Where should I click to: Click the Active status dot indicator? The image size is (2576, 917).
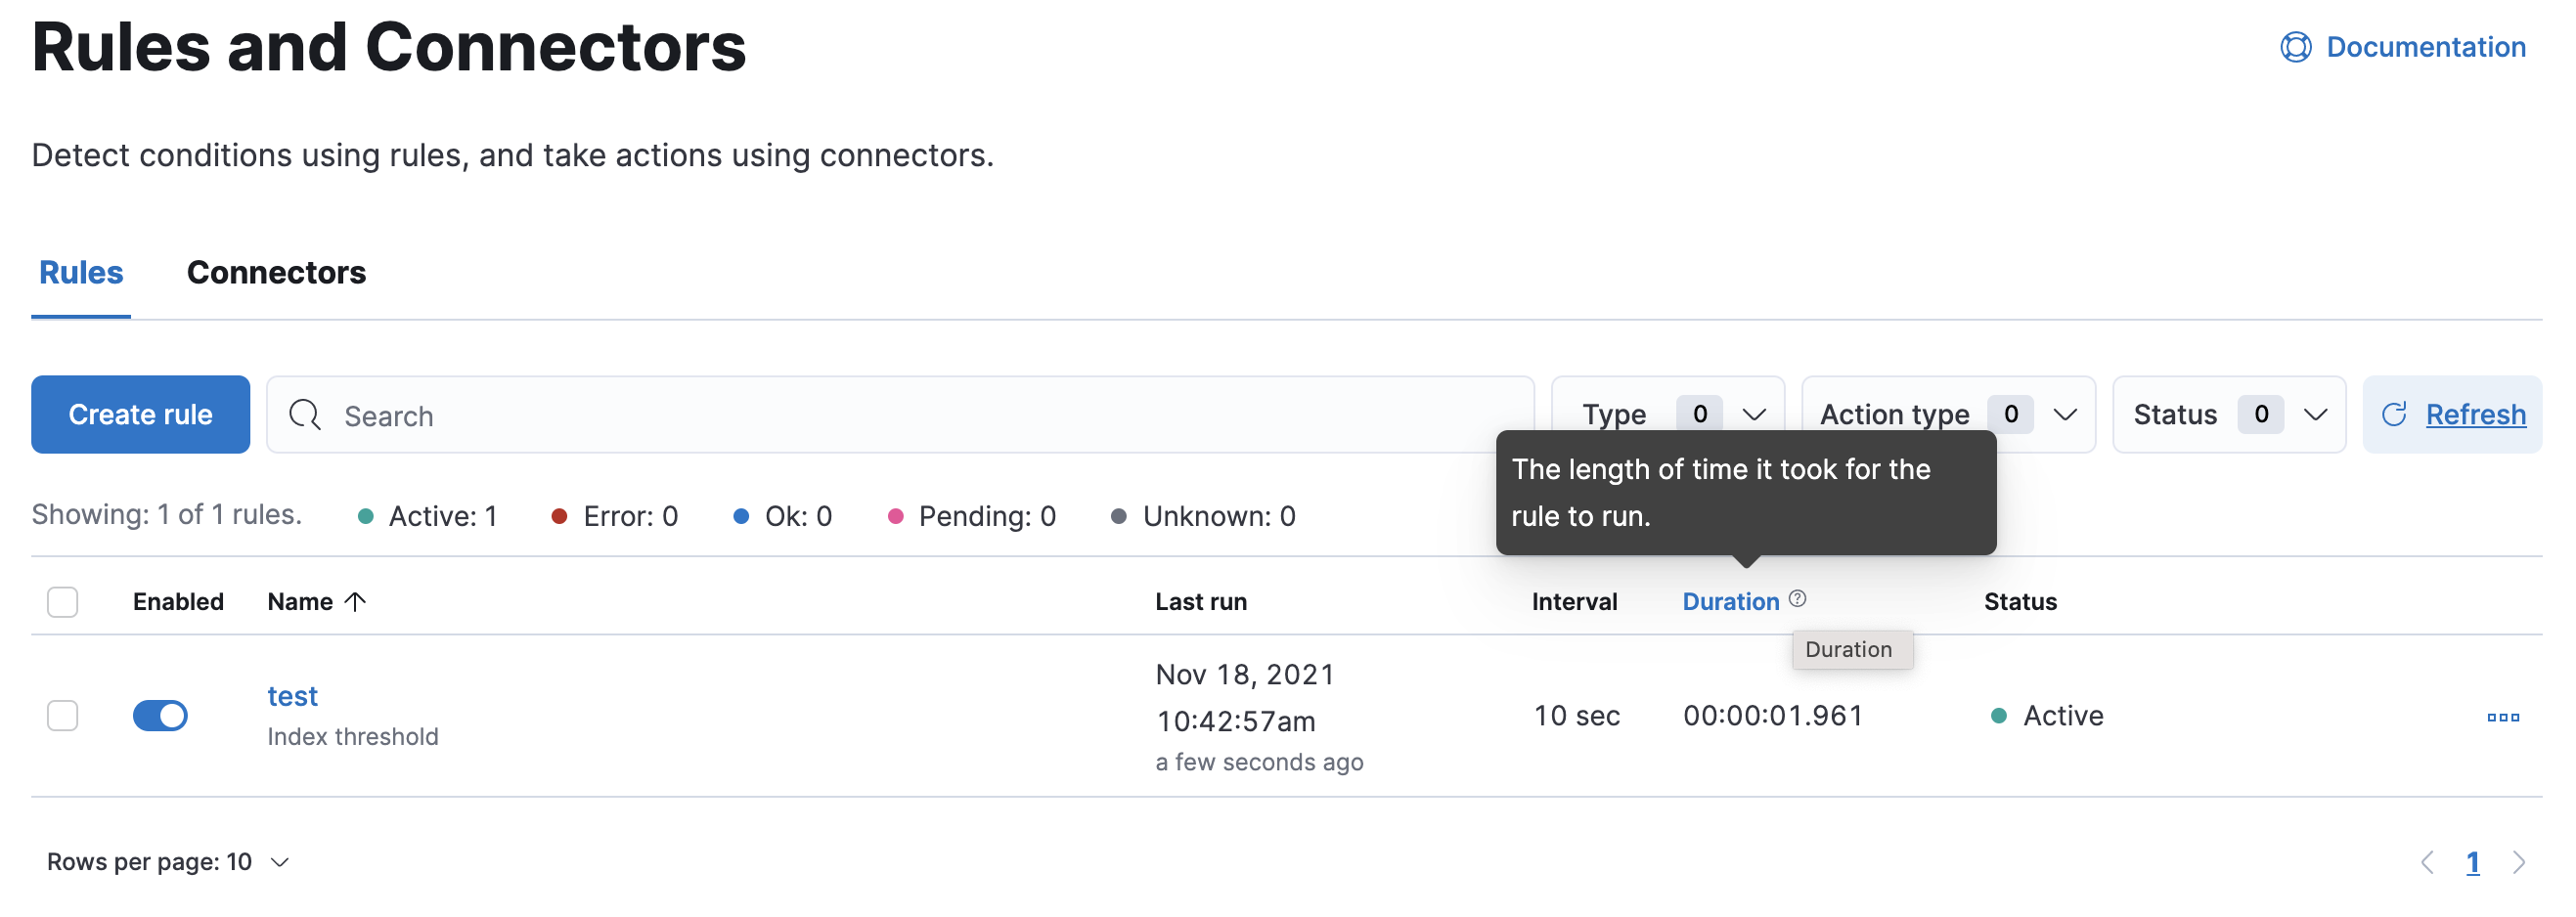click(2000, 715)
